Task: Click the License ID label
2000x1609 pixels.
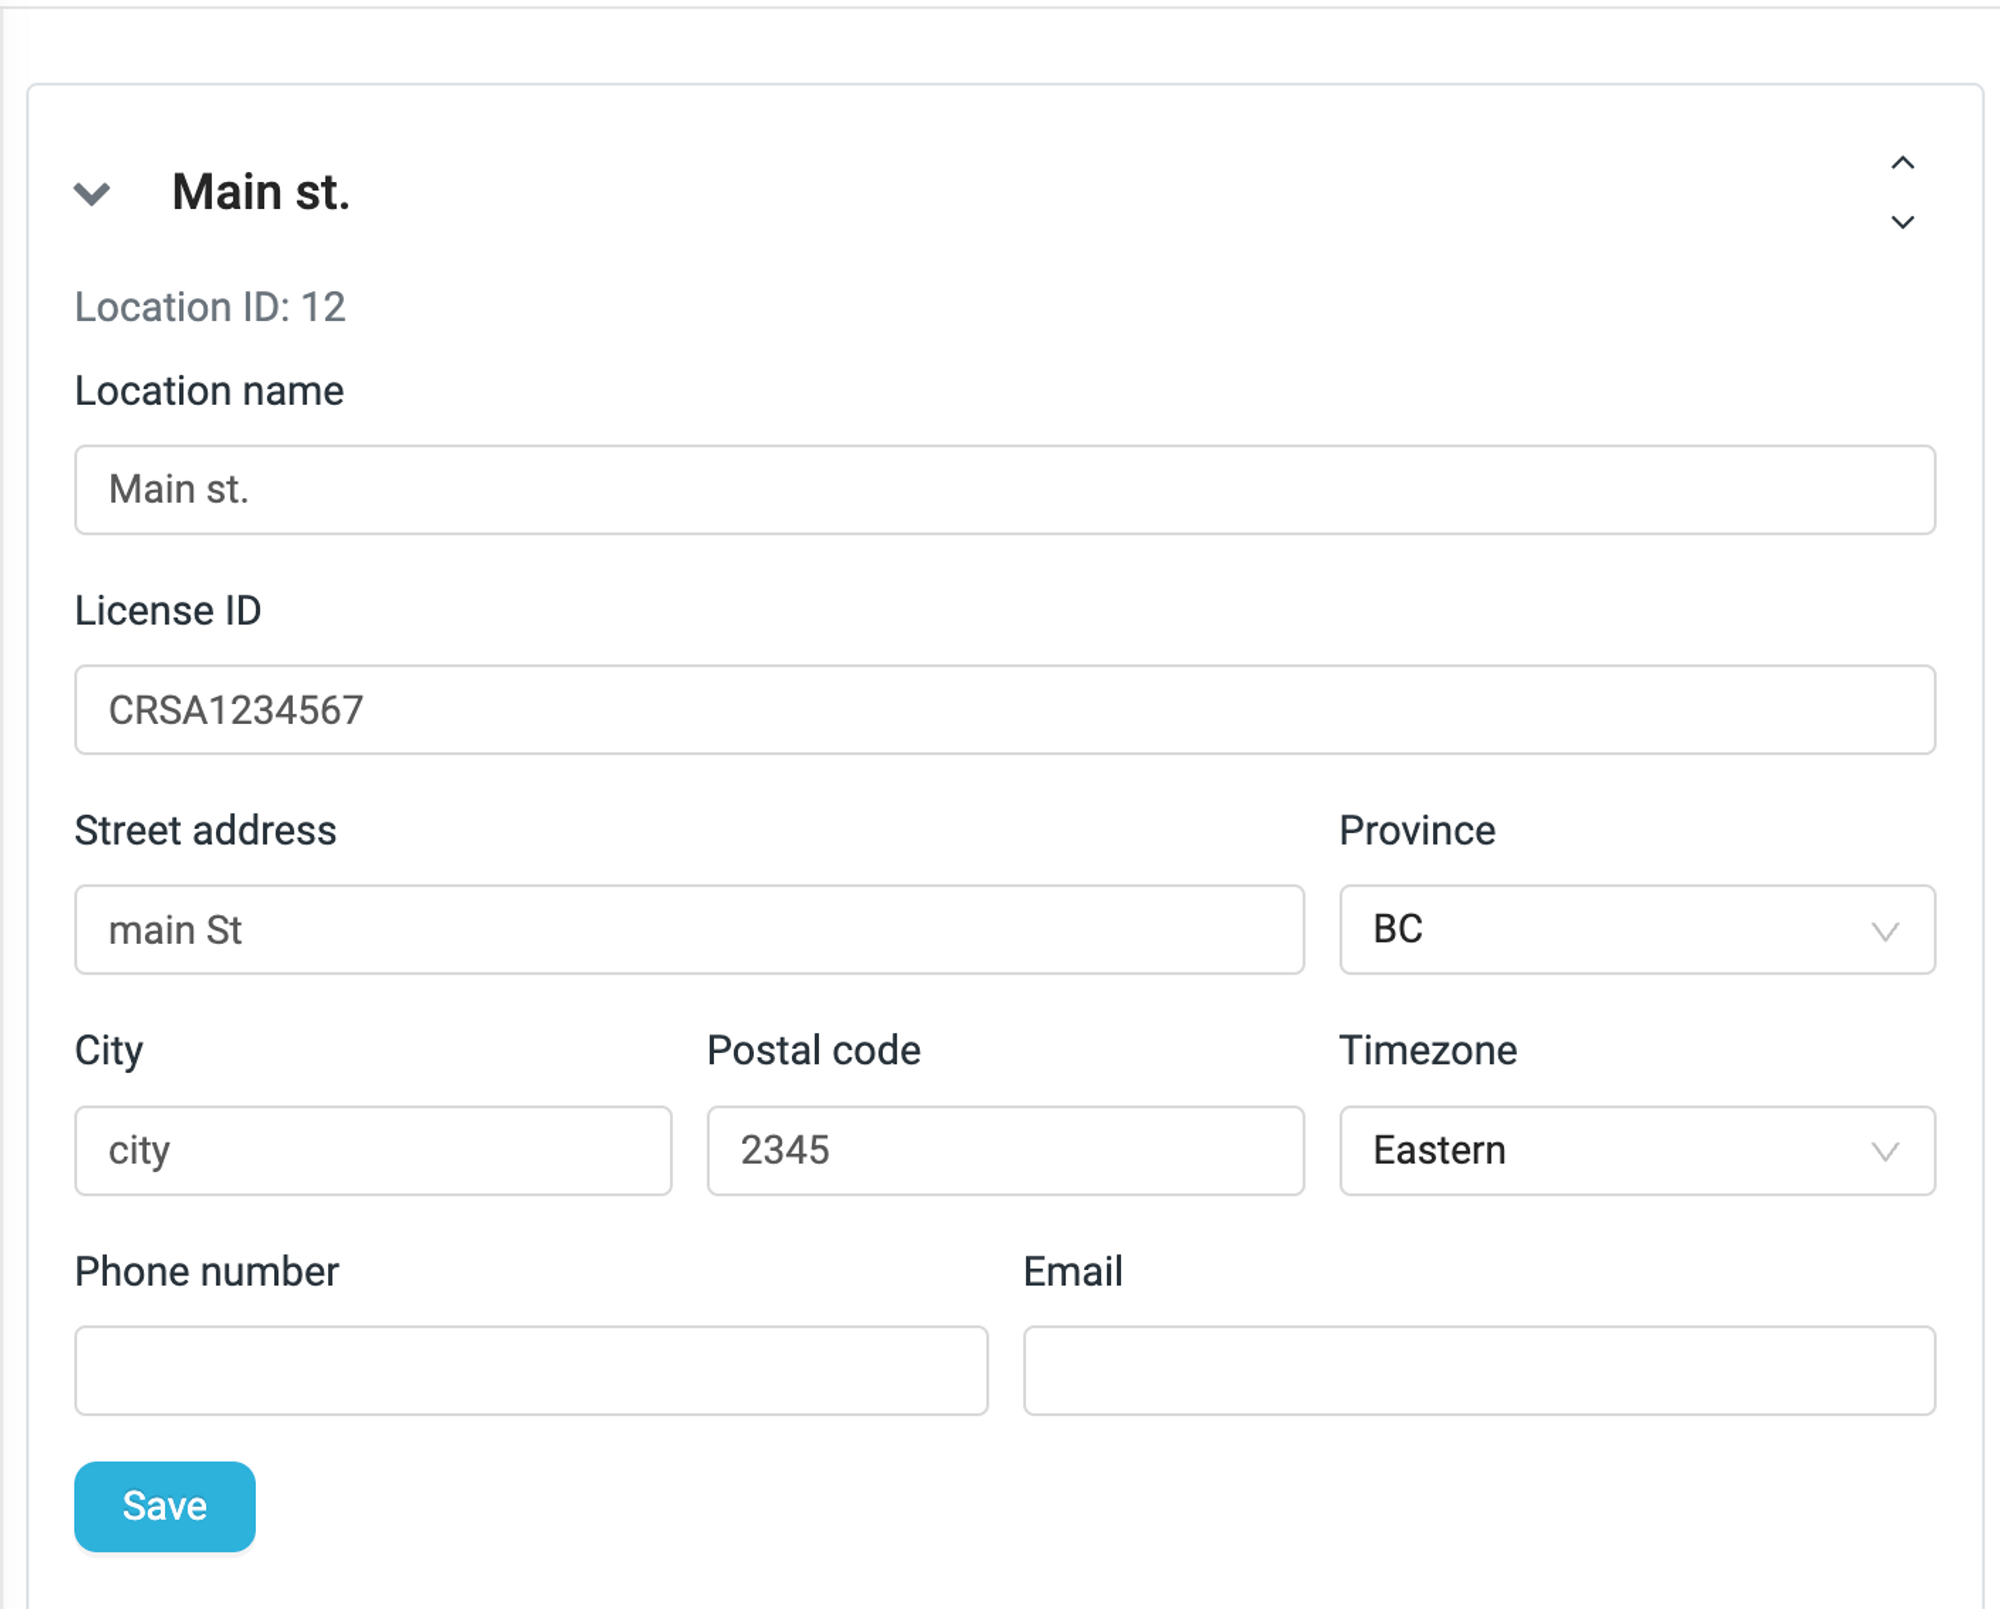Action: [x=168, y=611]
